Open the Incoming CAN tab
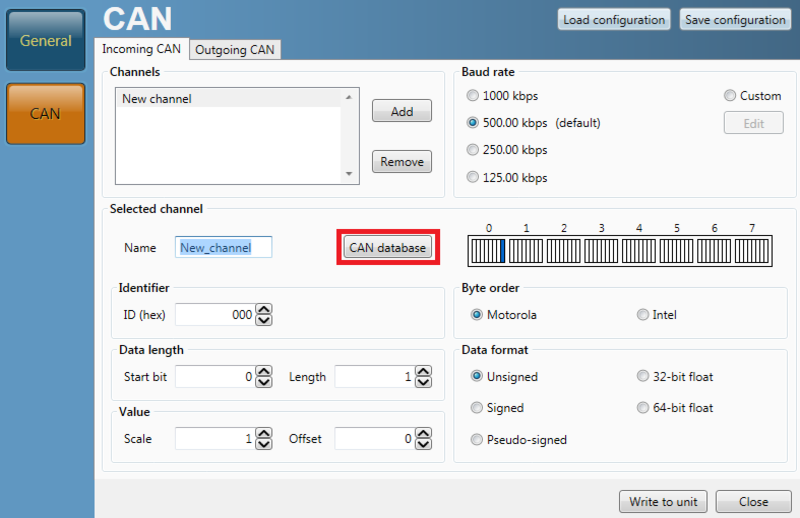Viewport: 800px width, 518px height. tap(141, 49)
